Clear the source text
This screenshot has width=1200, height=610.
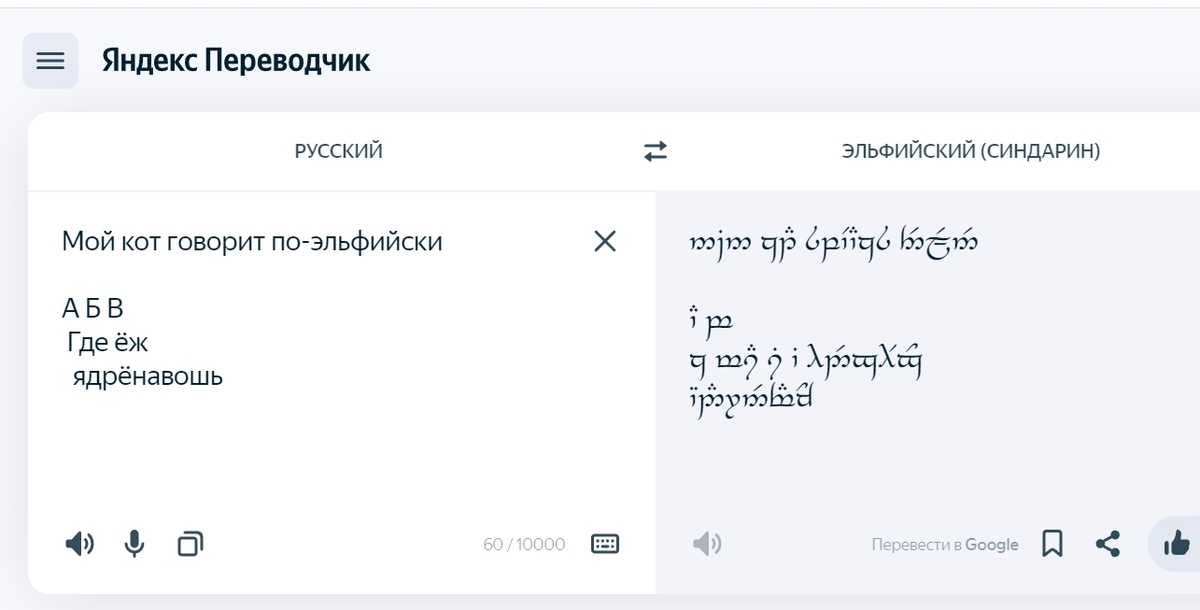coord(605,241)
